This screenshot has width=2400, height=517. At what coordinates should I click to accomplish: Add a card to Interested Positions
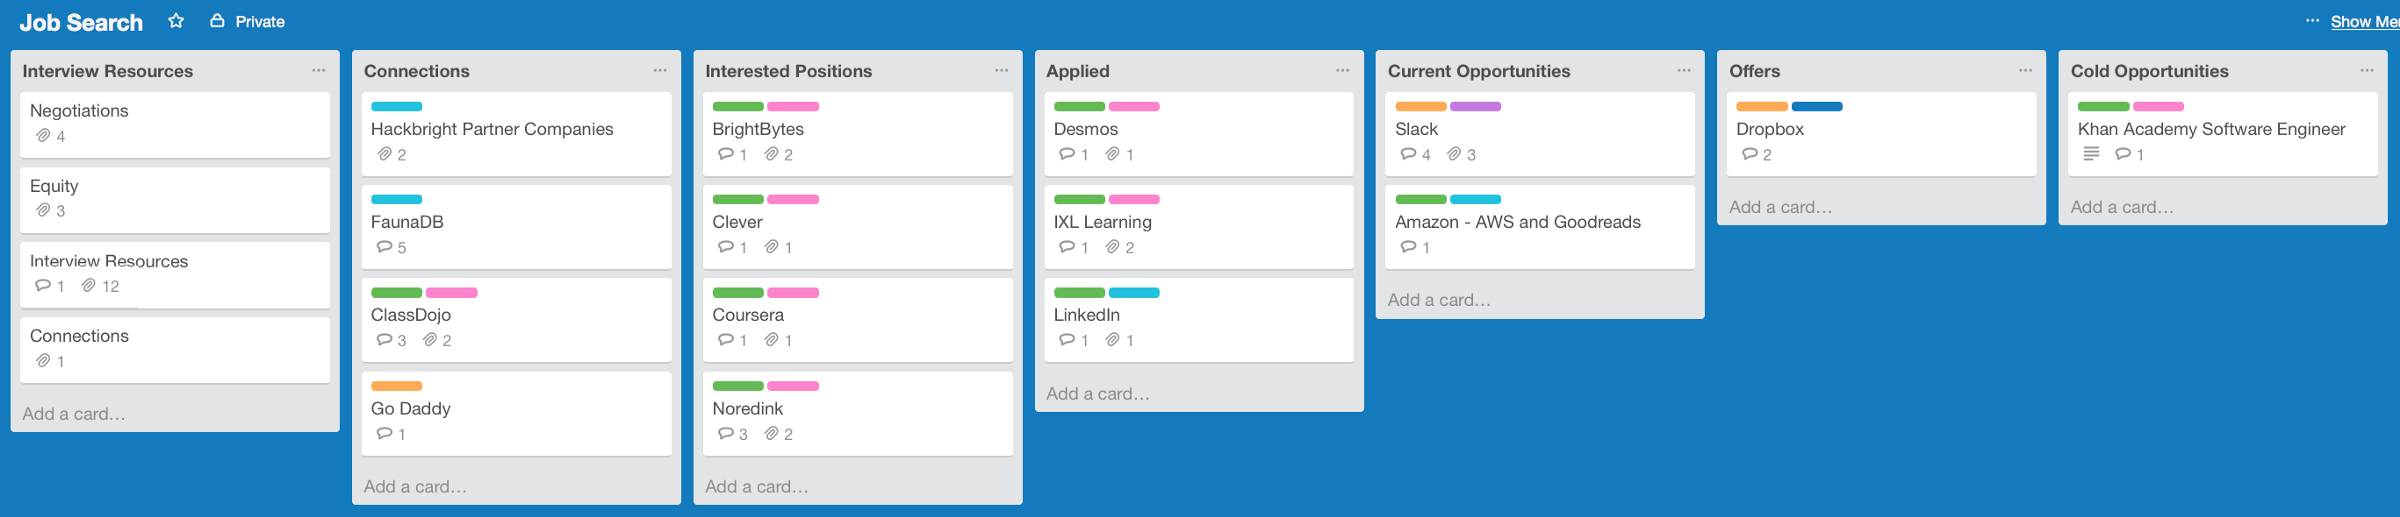(x=756, y=487)
